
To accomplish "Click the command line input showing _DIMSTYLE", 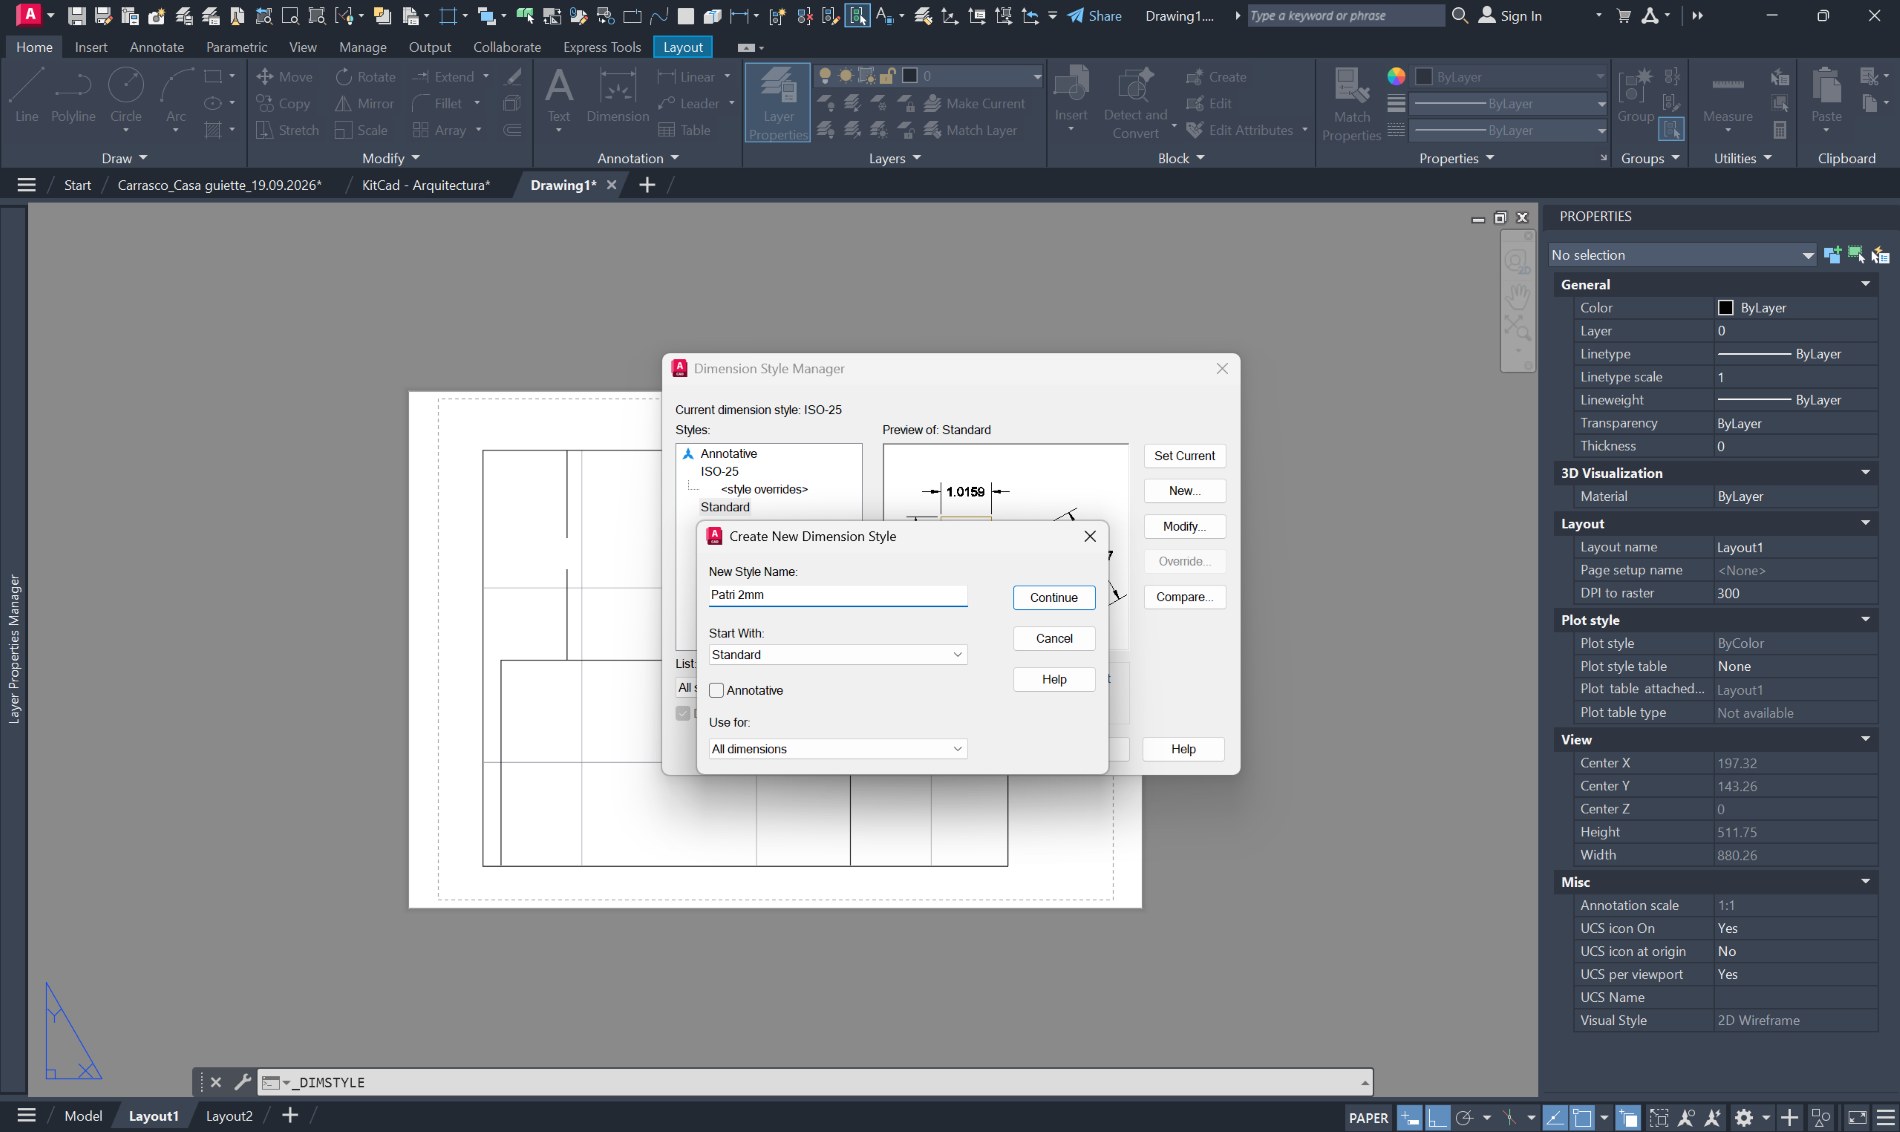I will click(x=815, y=1082).
